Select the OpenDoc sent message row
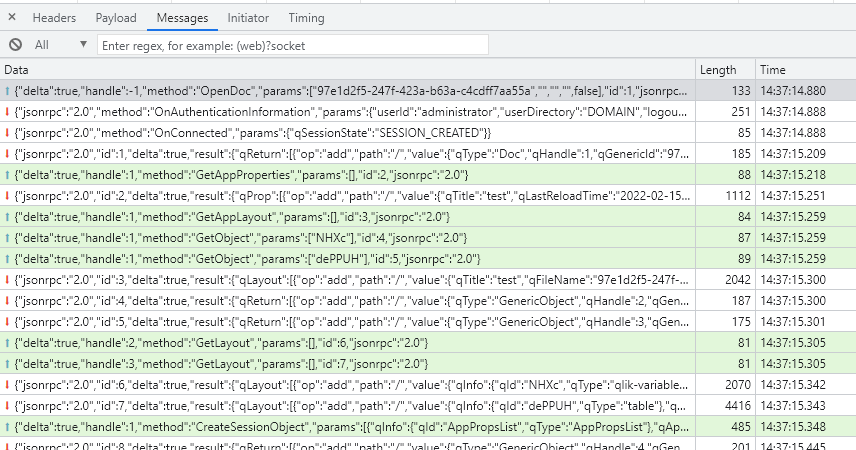 pos(350,90)
